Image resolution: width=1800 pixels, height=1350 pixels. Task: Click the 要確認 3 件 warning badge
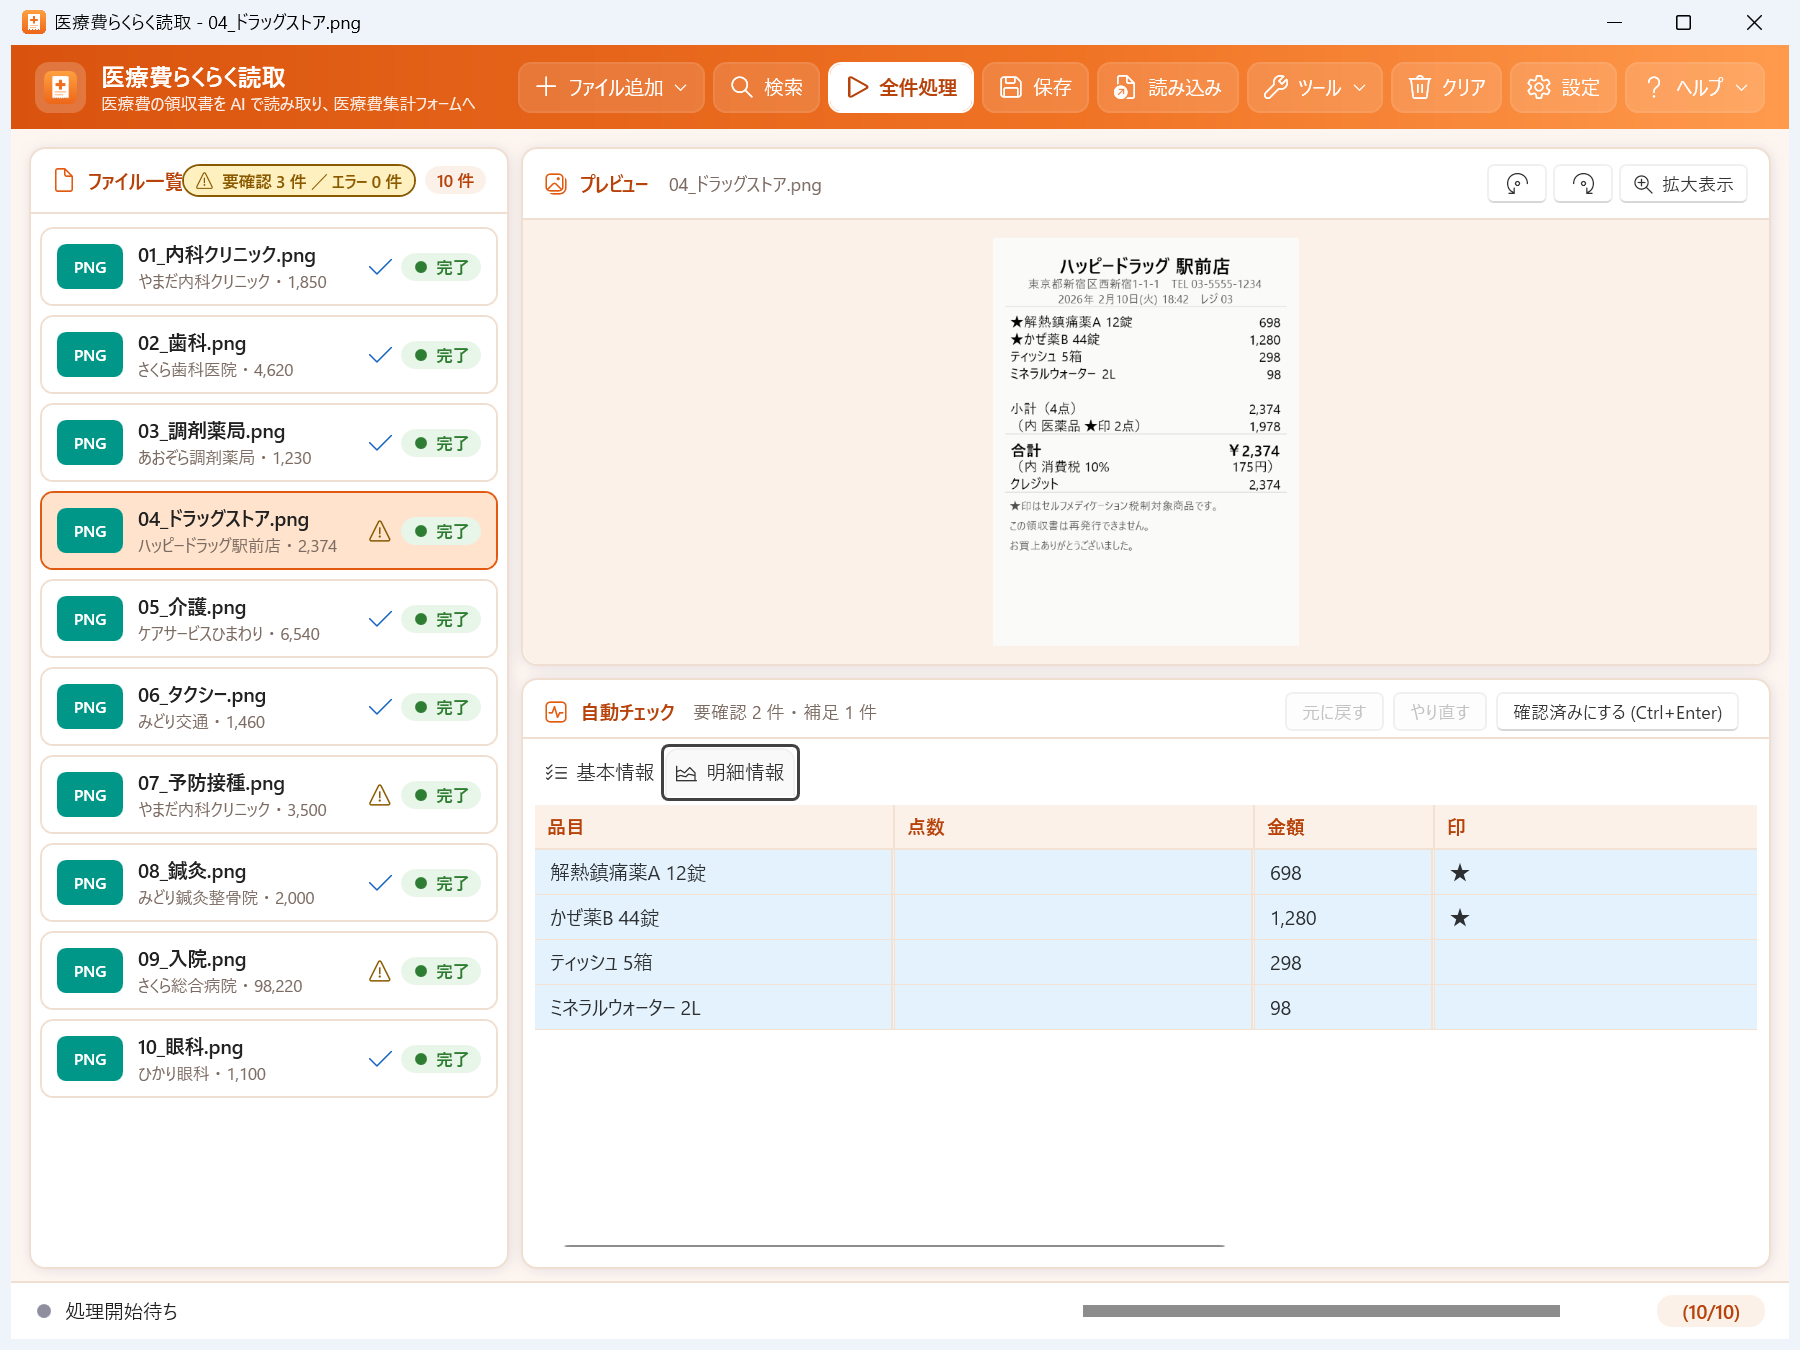click(x=299, y=181)
